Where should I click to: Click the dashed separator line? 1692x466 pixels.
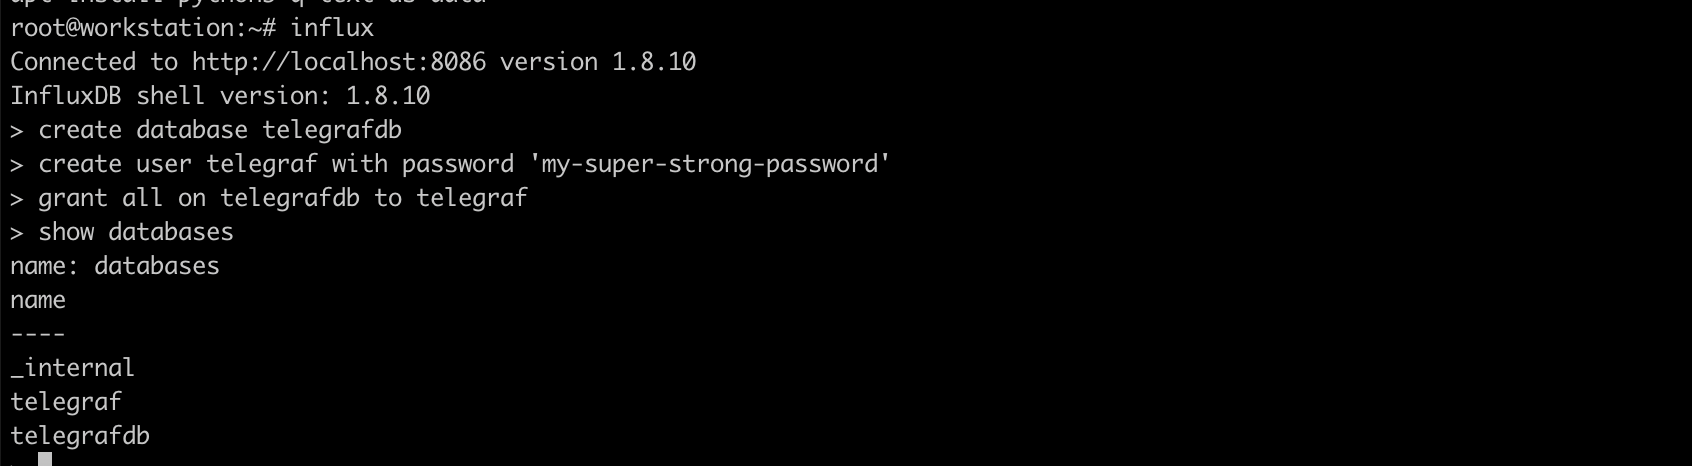click(x=38, y=334)
